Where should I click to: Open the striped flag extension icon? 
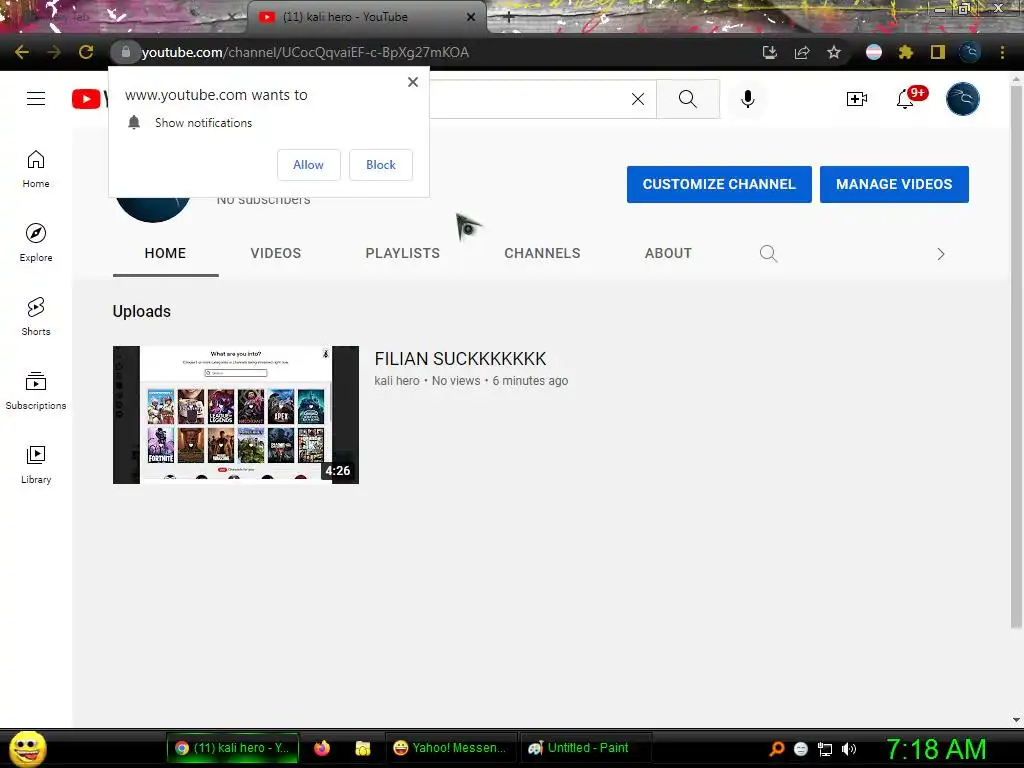pos(874,52)
